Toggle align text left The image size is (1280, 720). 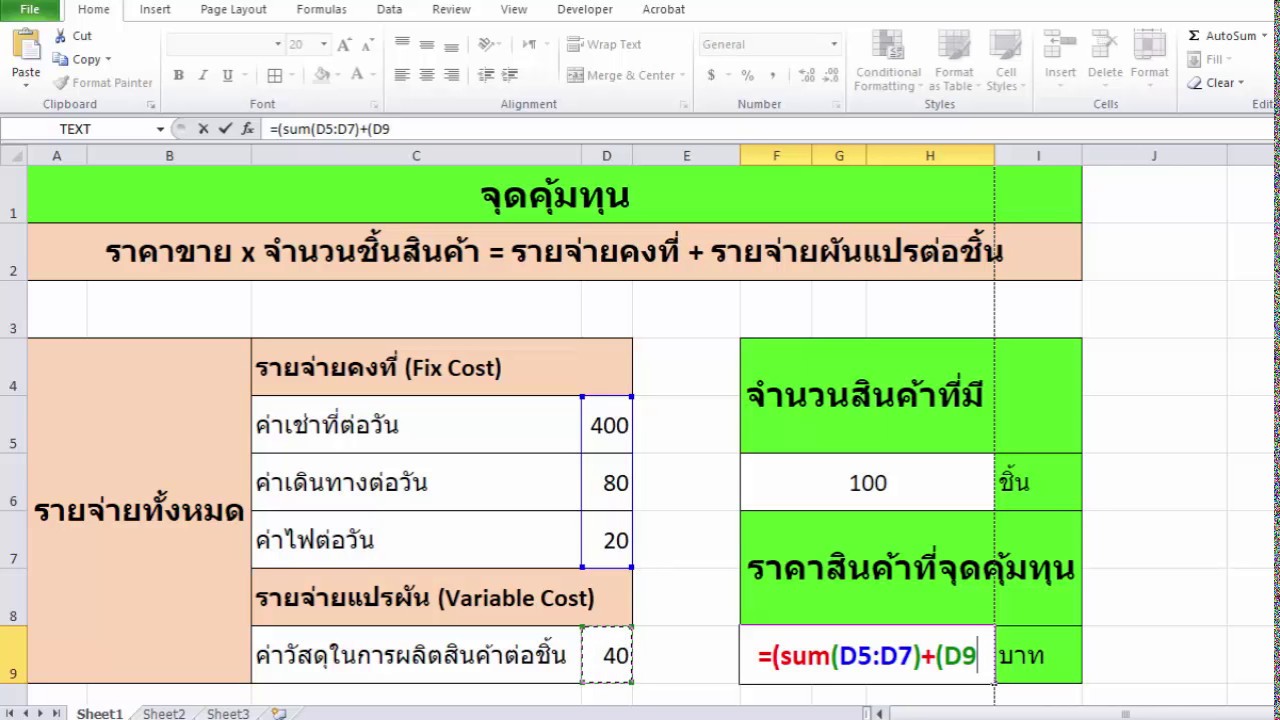[402, 75]
